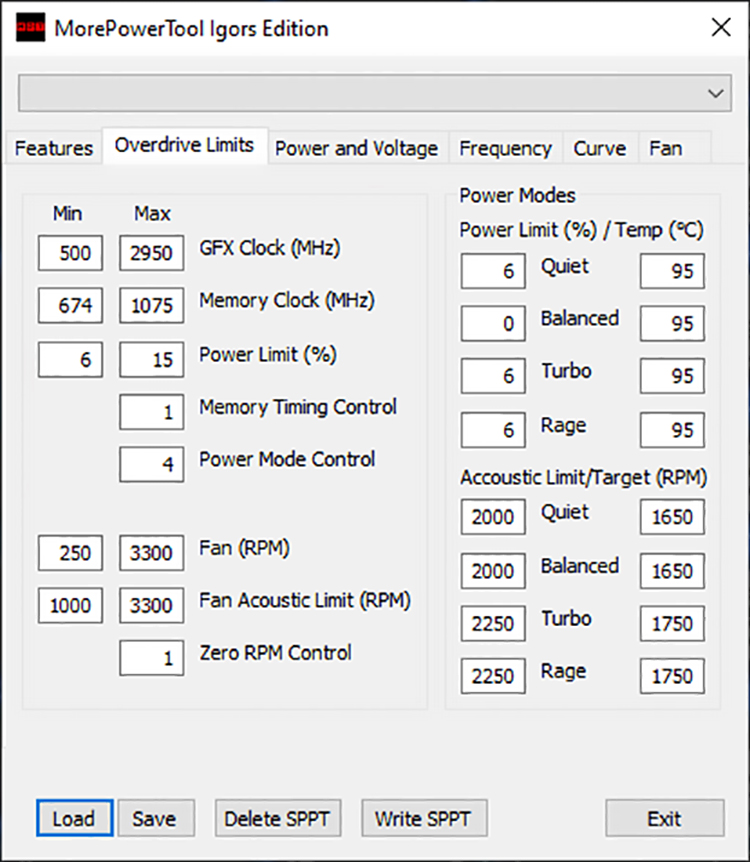Screen dimensions: 750x862
Task: Click the Zero RPM Control label
Action: click(x=275, y=653)
